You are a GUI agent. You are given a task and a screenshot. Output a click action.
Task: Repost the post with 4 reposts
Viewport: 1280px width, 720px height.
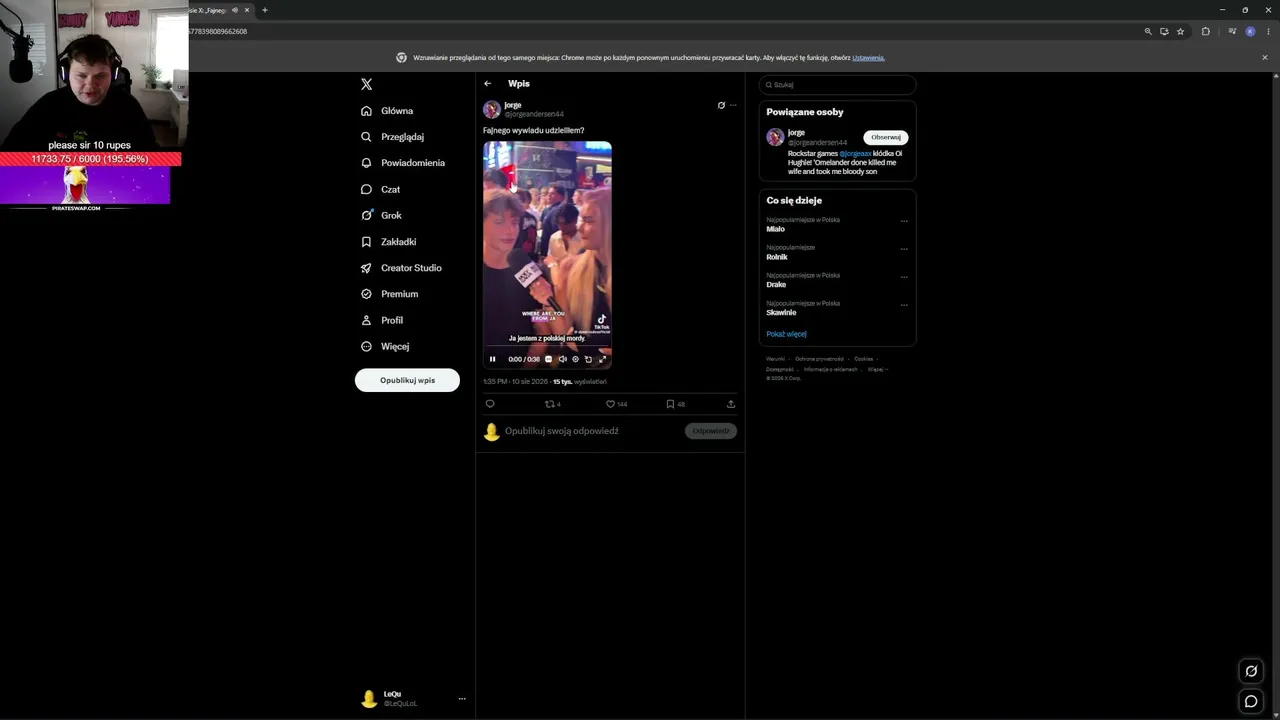552,404
